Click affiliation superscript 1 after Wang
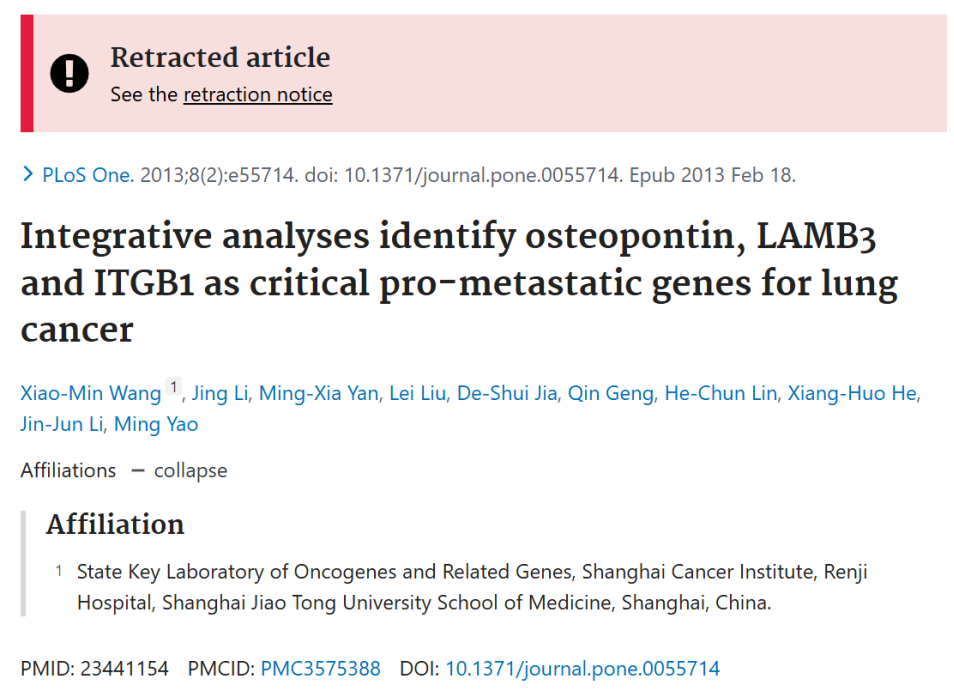Screen dimensions: 954x697 [x=173, y=387]
